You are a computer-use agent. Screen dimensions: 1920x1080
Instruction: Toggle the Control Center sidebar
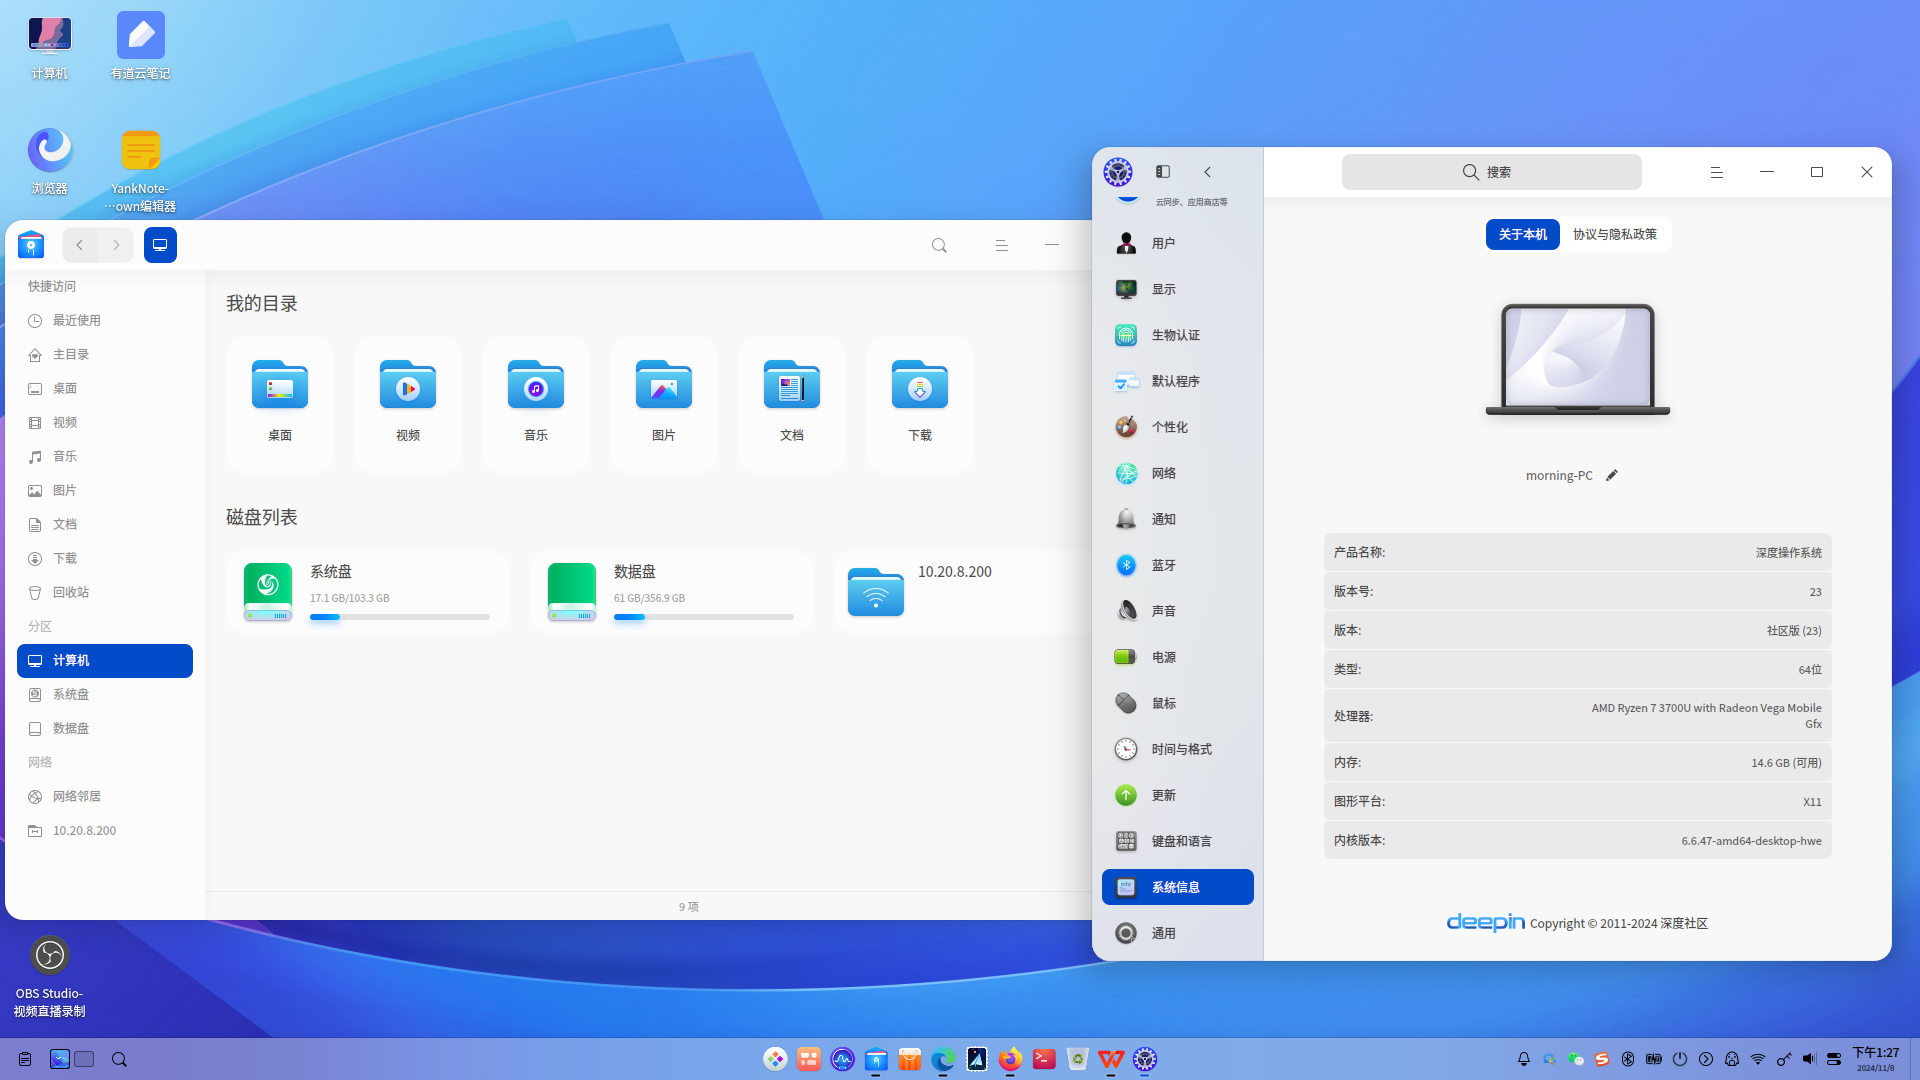tap(1162, 172)
